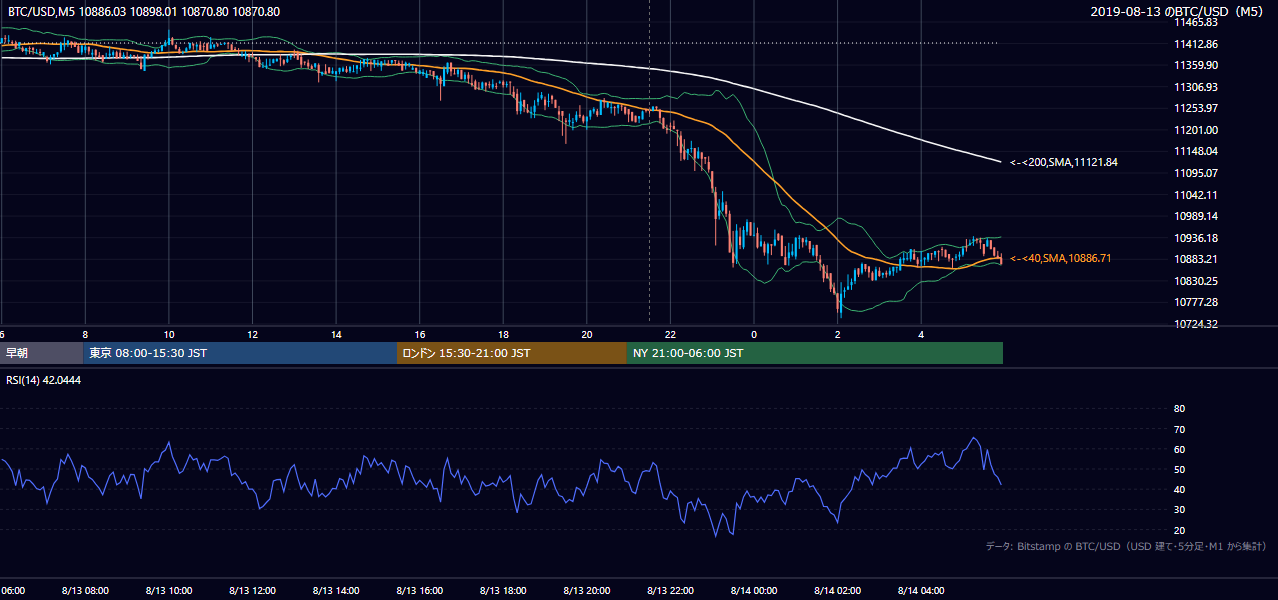Click price axis label 11253.97
Viewport: 1278px width, 600px height.
[1195, 108]
